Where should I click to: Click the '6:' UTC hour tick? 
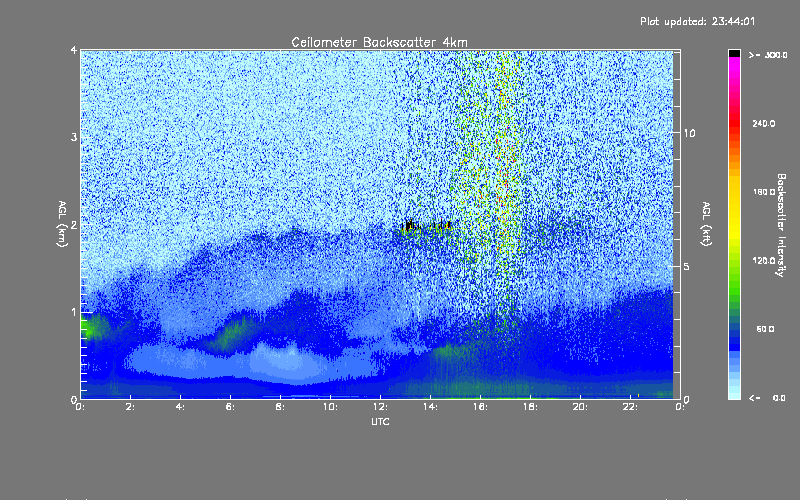point(230,407)
